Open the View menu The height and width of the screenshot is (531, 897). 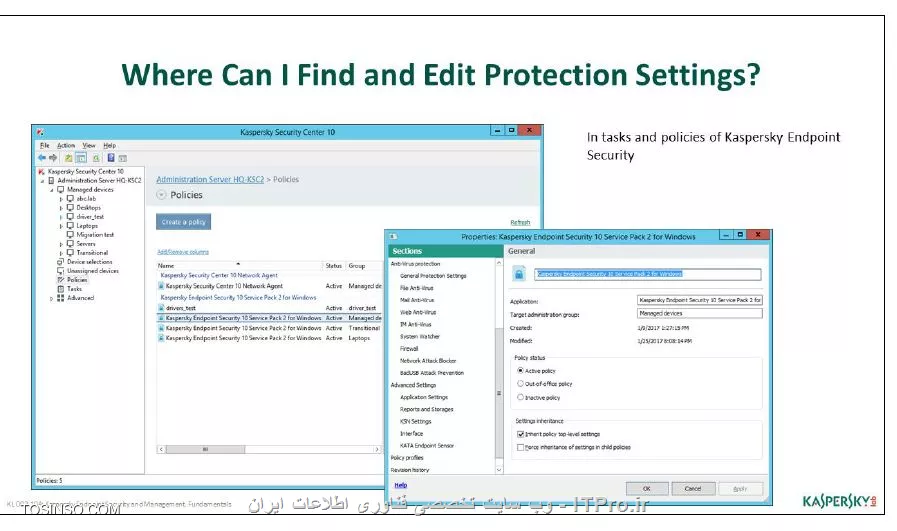coord(89,145)
